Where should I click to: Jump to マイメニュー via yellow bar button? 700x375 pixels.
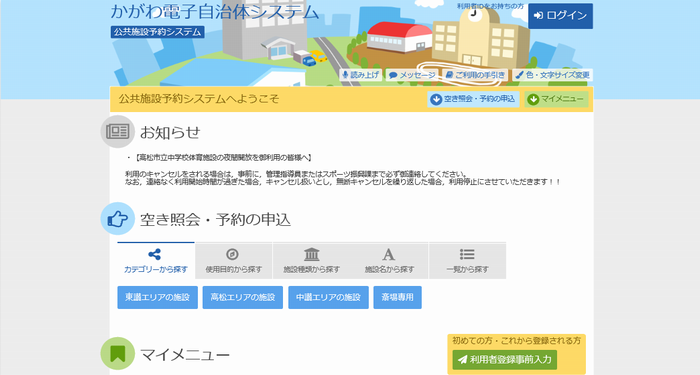click(556, 99)
